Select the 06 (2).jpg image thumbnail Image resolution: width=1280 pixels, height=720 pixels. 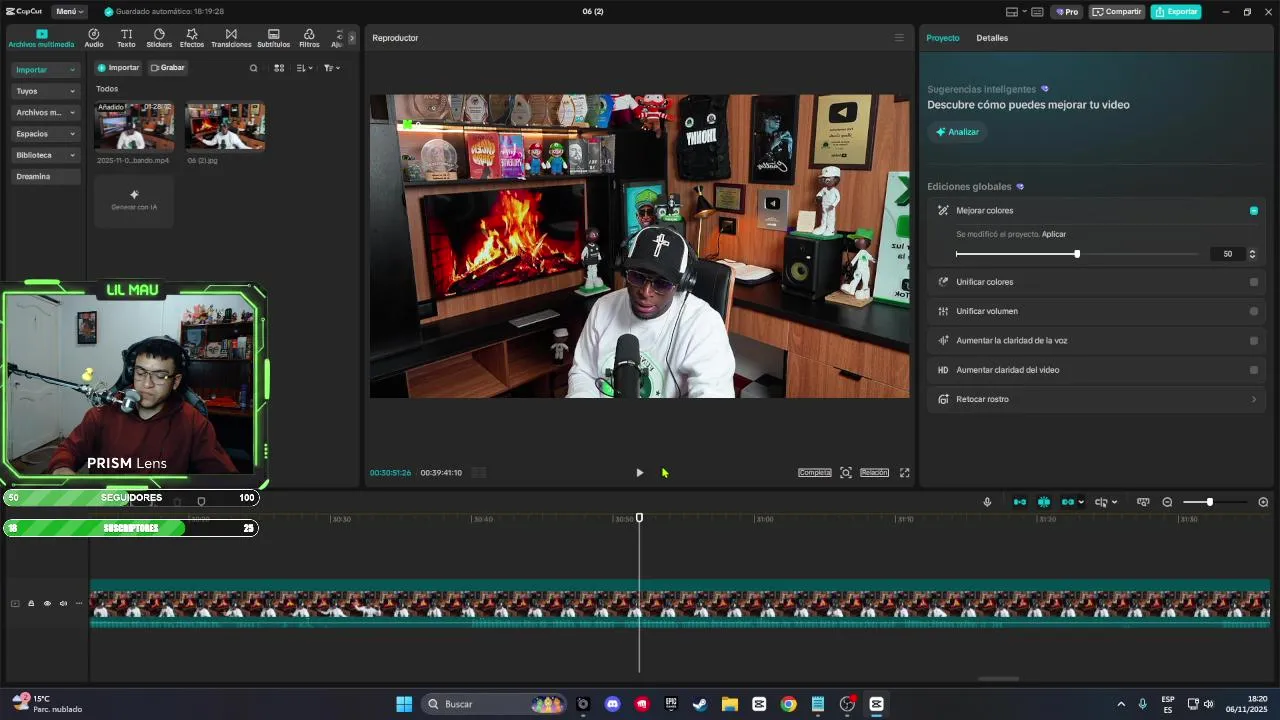click(x=225, y=126)
